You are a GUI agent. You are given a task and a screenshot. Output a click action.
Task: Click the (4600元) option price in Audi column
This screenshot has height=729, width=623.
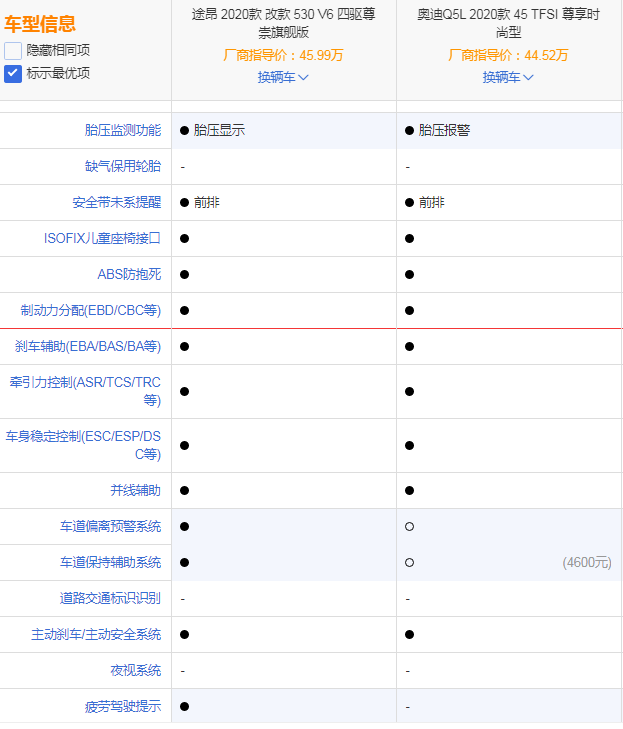pyautogui.click(x=586, y=562)
